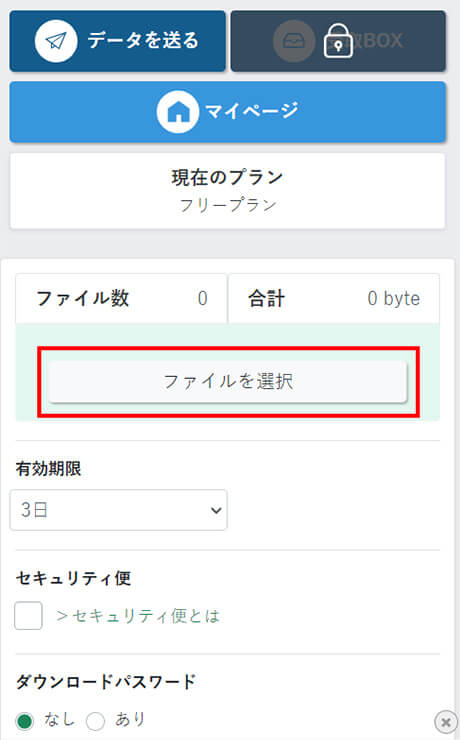This screenshot has height=740, width=460.
Task: Click the 有効期限 label
Action: (49, 469)
